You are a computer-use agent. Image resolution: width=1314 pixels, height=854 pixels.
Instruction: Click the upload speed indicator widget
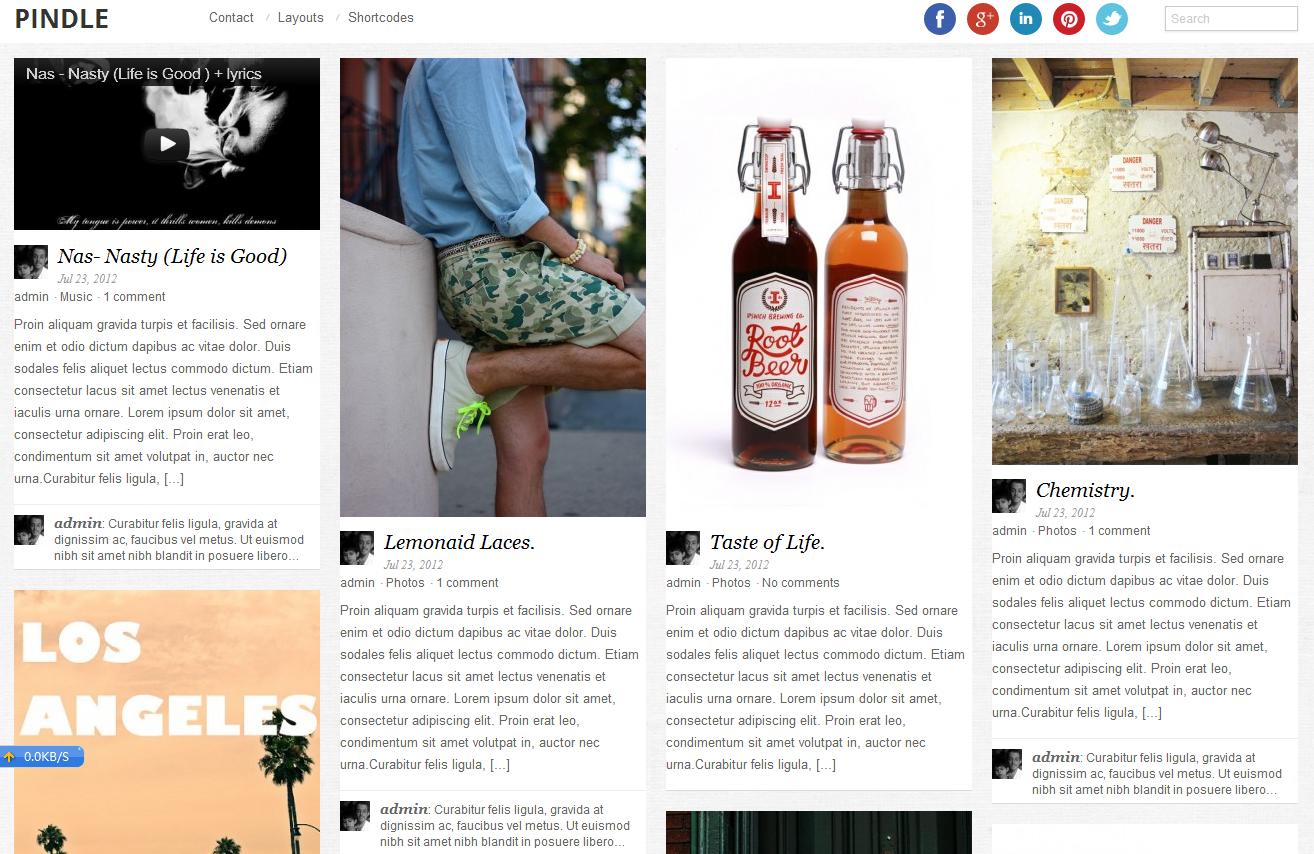pos(42,757)
